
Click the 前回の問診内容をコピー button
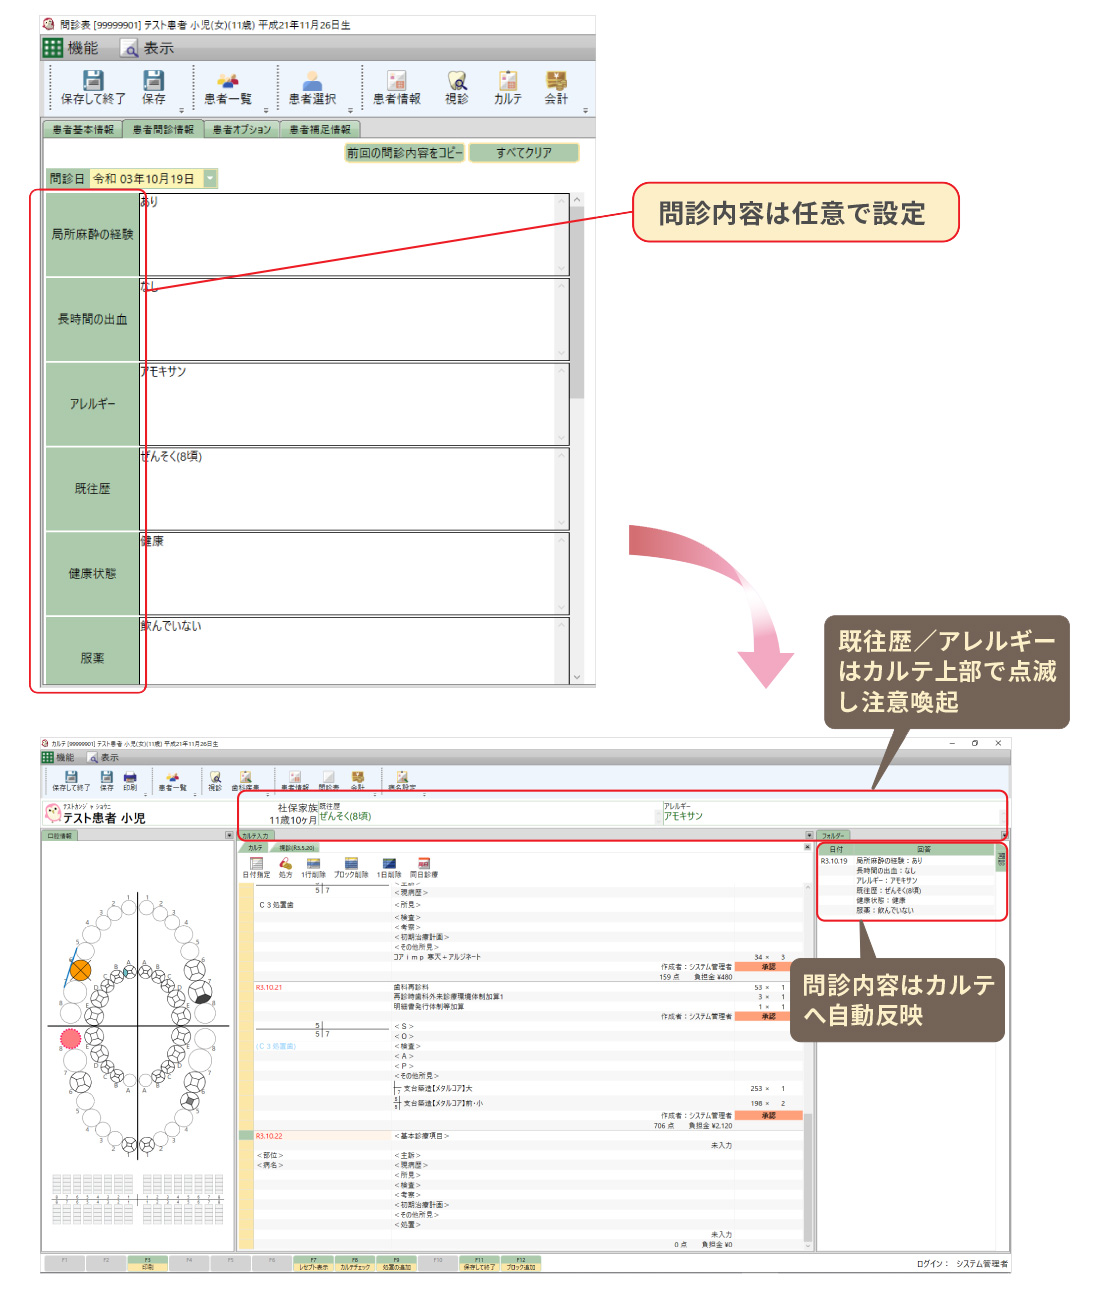[404, 153]
